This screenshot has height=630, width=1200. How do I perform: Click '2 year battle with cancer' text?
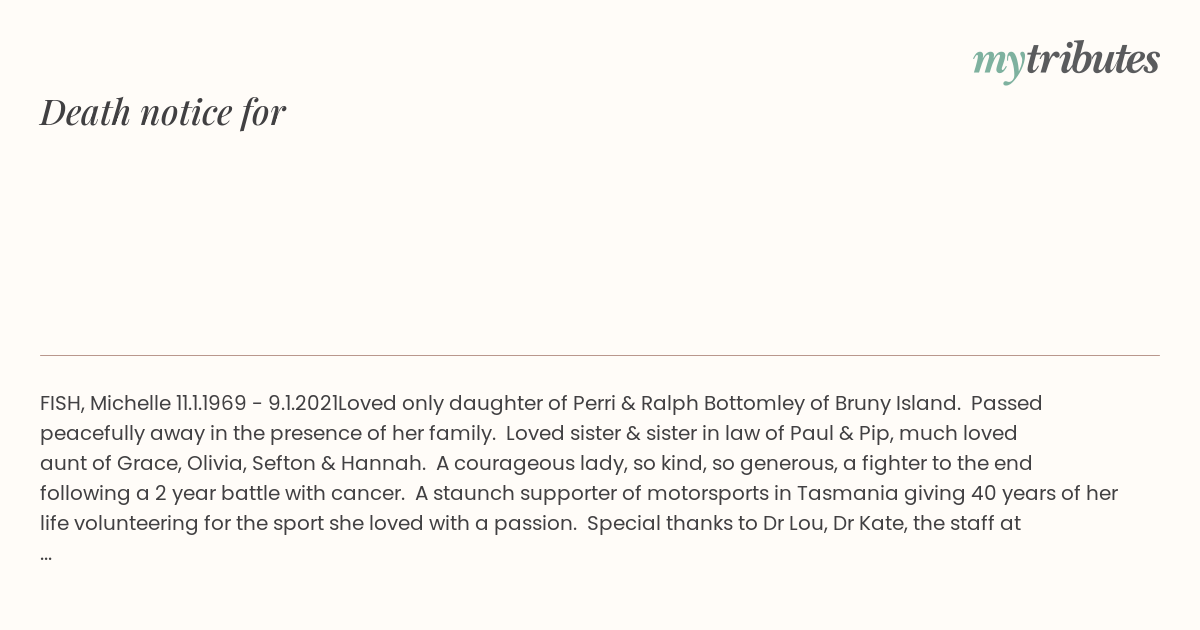pyautogui.click(x=279, y=494)
